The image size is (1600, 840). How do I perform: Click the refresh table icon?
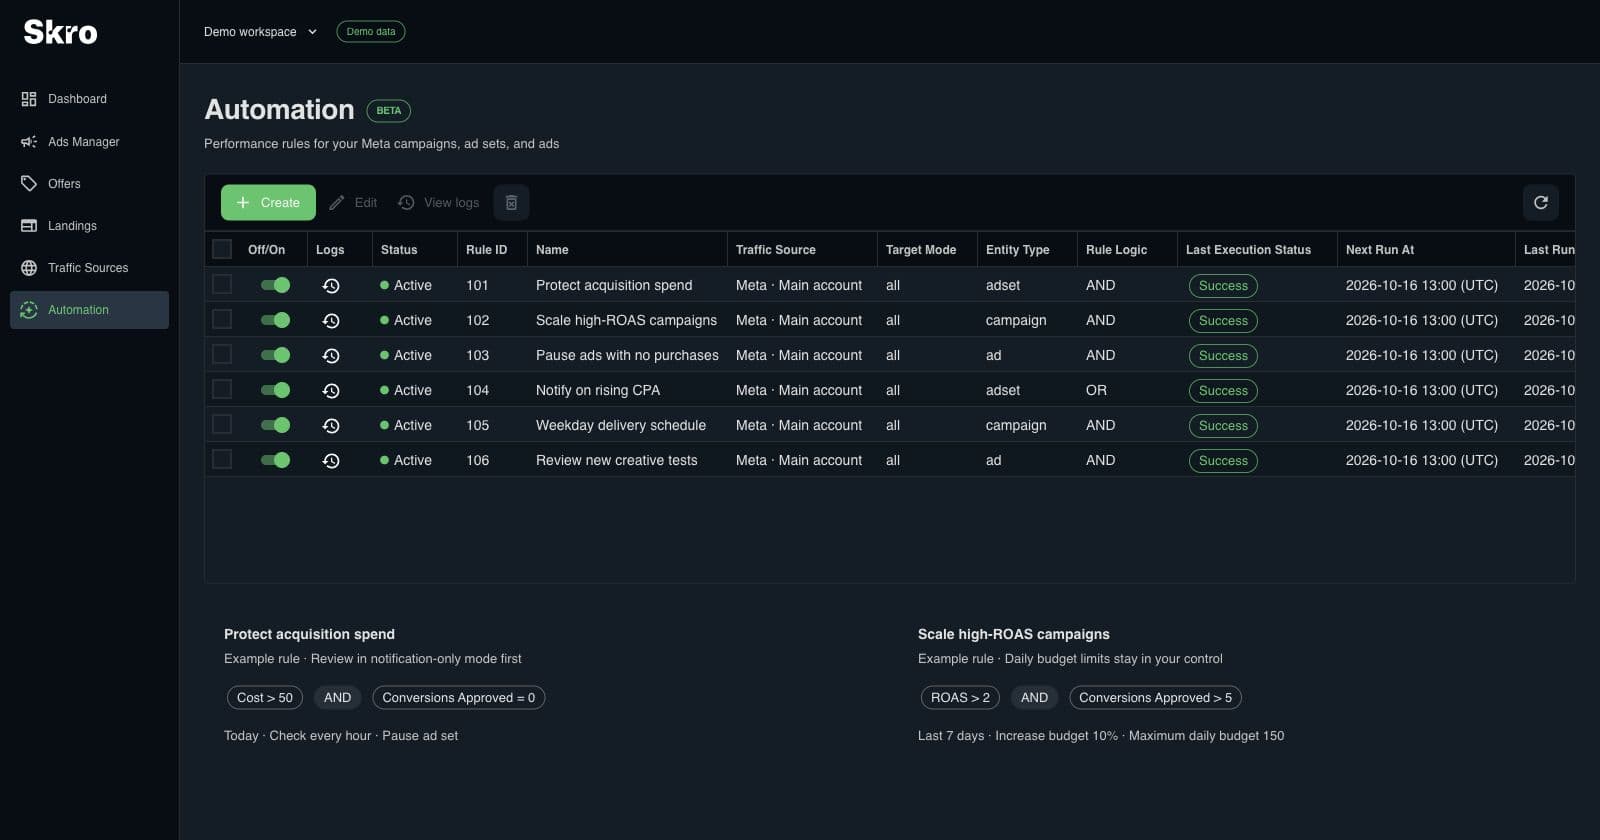(1541, 202)
